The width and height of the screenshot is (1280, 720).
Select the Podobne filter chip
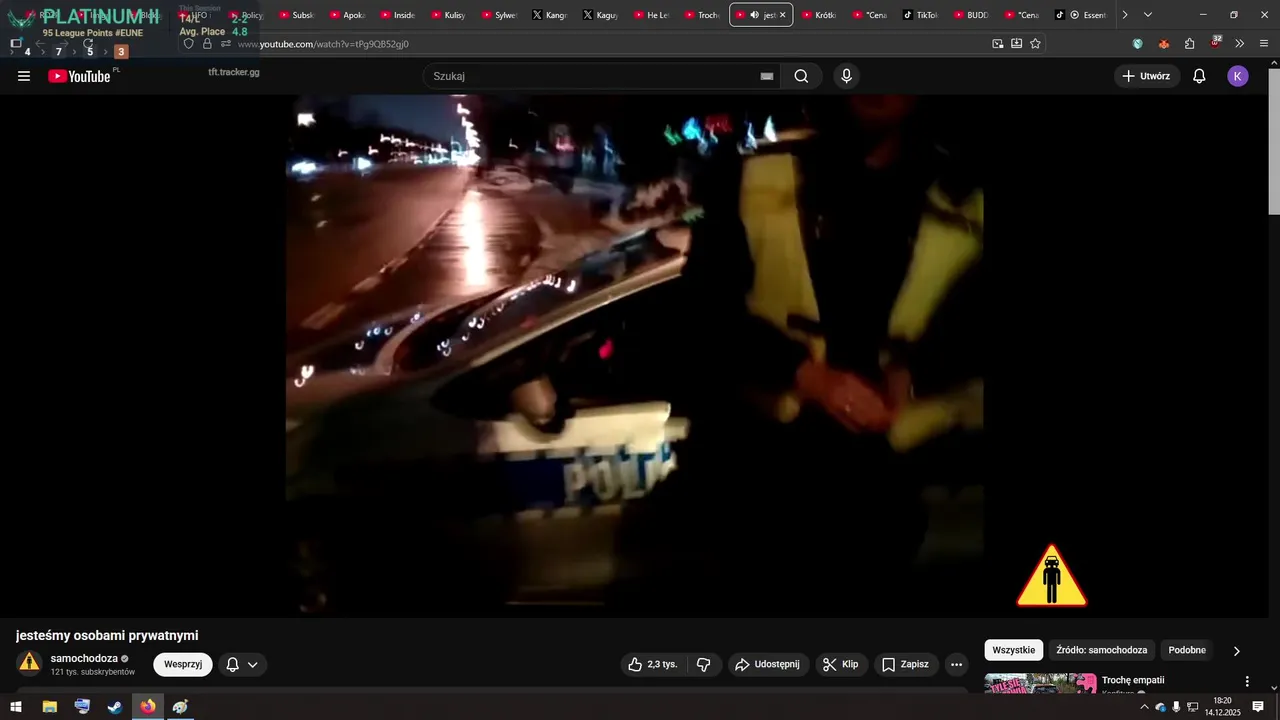pos(1187,650)
